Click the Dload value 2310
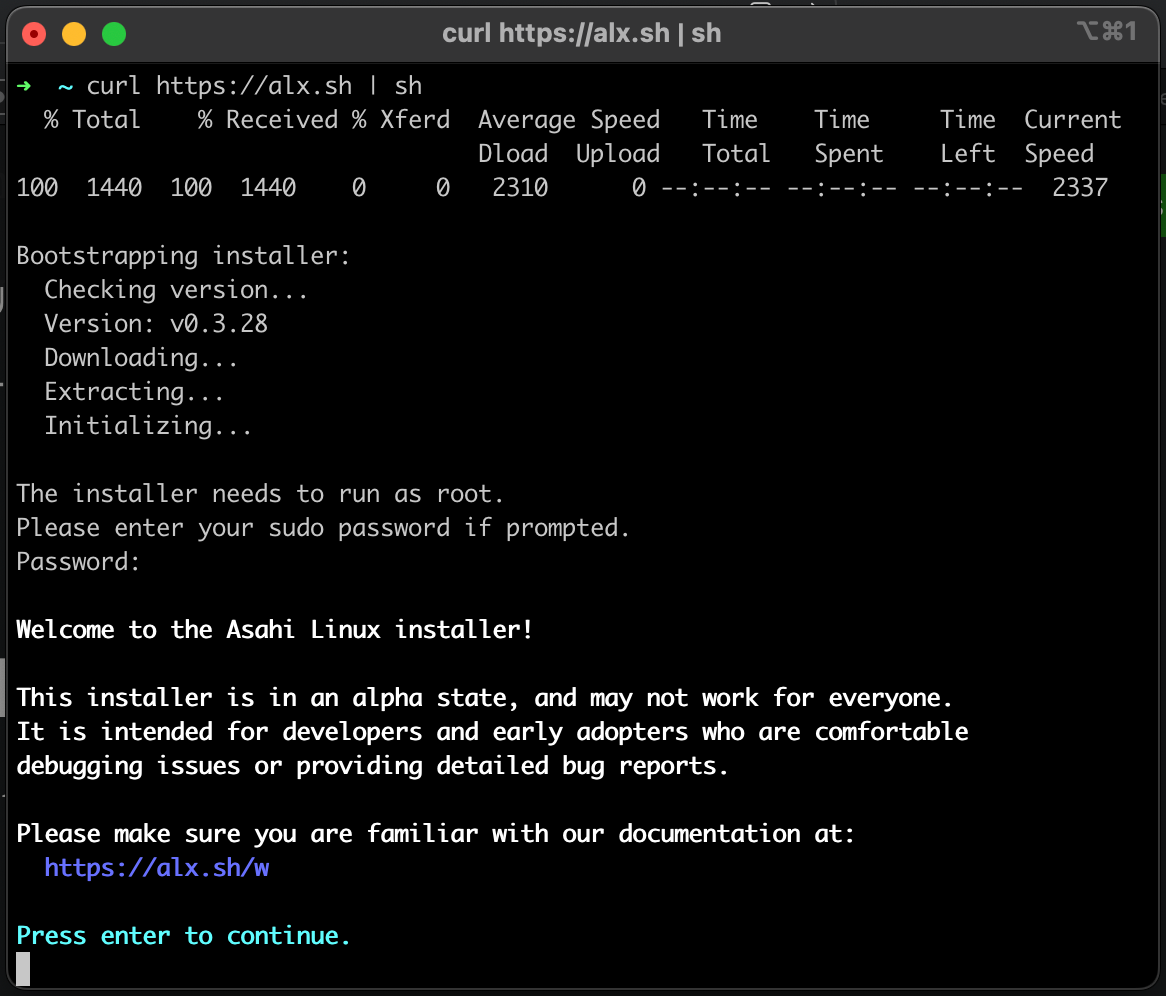1166x996 pixels. (x=520, y=187)
